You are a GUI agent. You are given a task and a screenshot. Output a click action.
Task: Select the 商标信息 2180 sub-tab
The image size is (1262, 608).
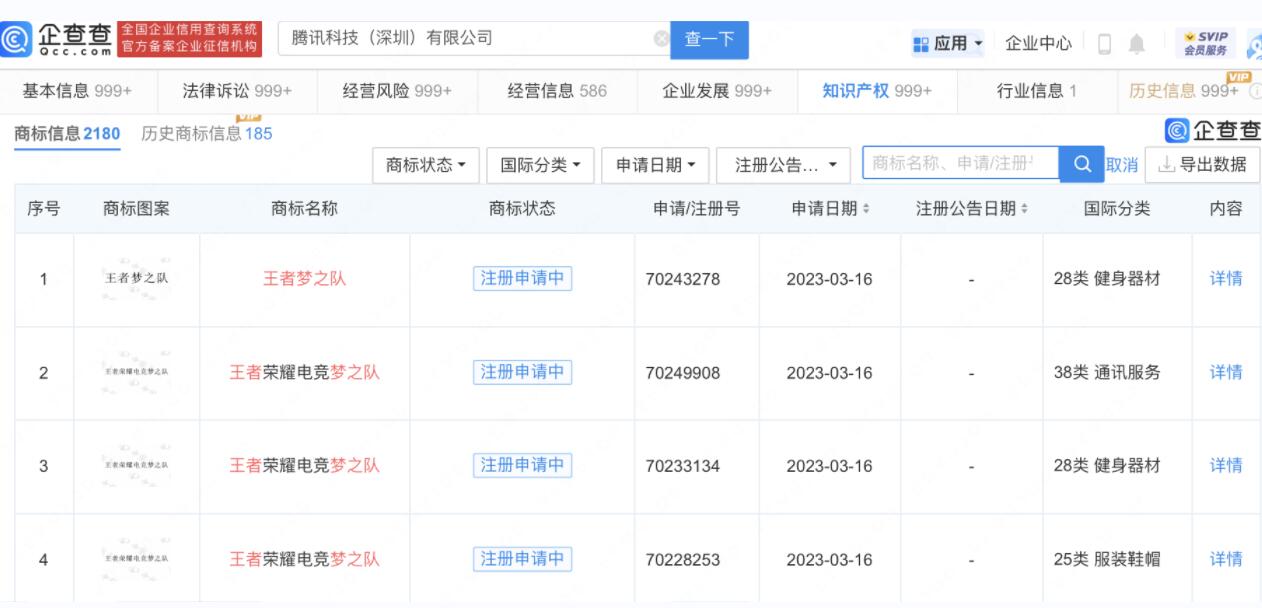coord(68,134)
